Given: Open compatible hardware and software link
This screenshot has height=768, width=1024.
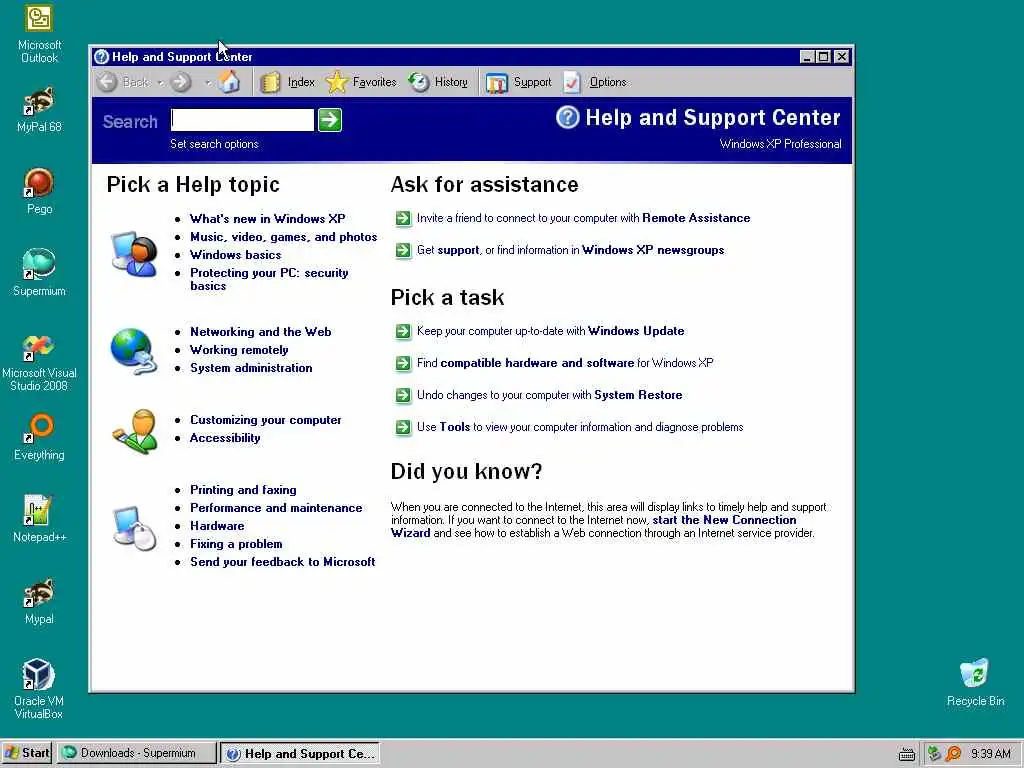Looking at the screenshot, I should [537, 363].
